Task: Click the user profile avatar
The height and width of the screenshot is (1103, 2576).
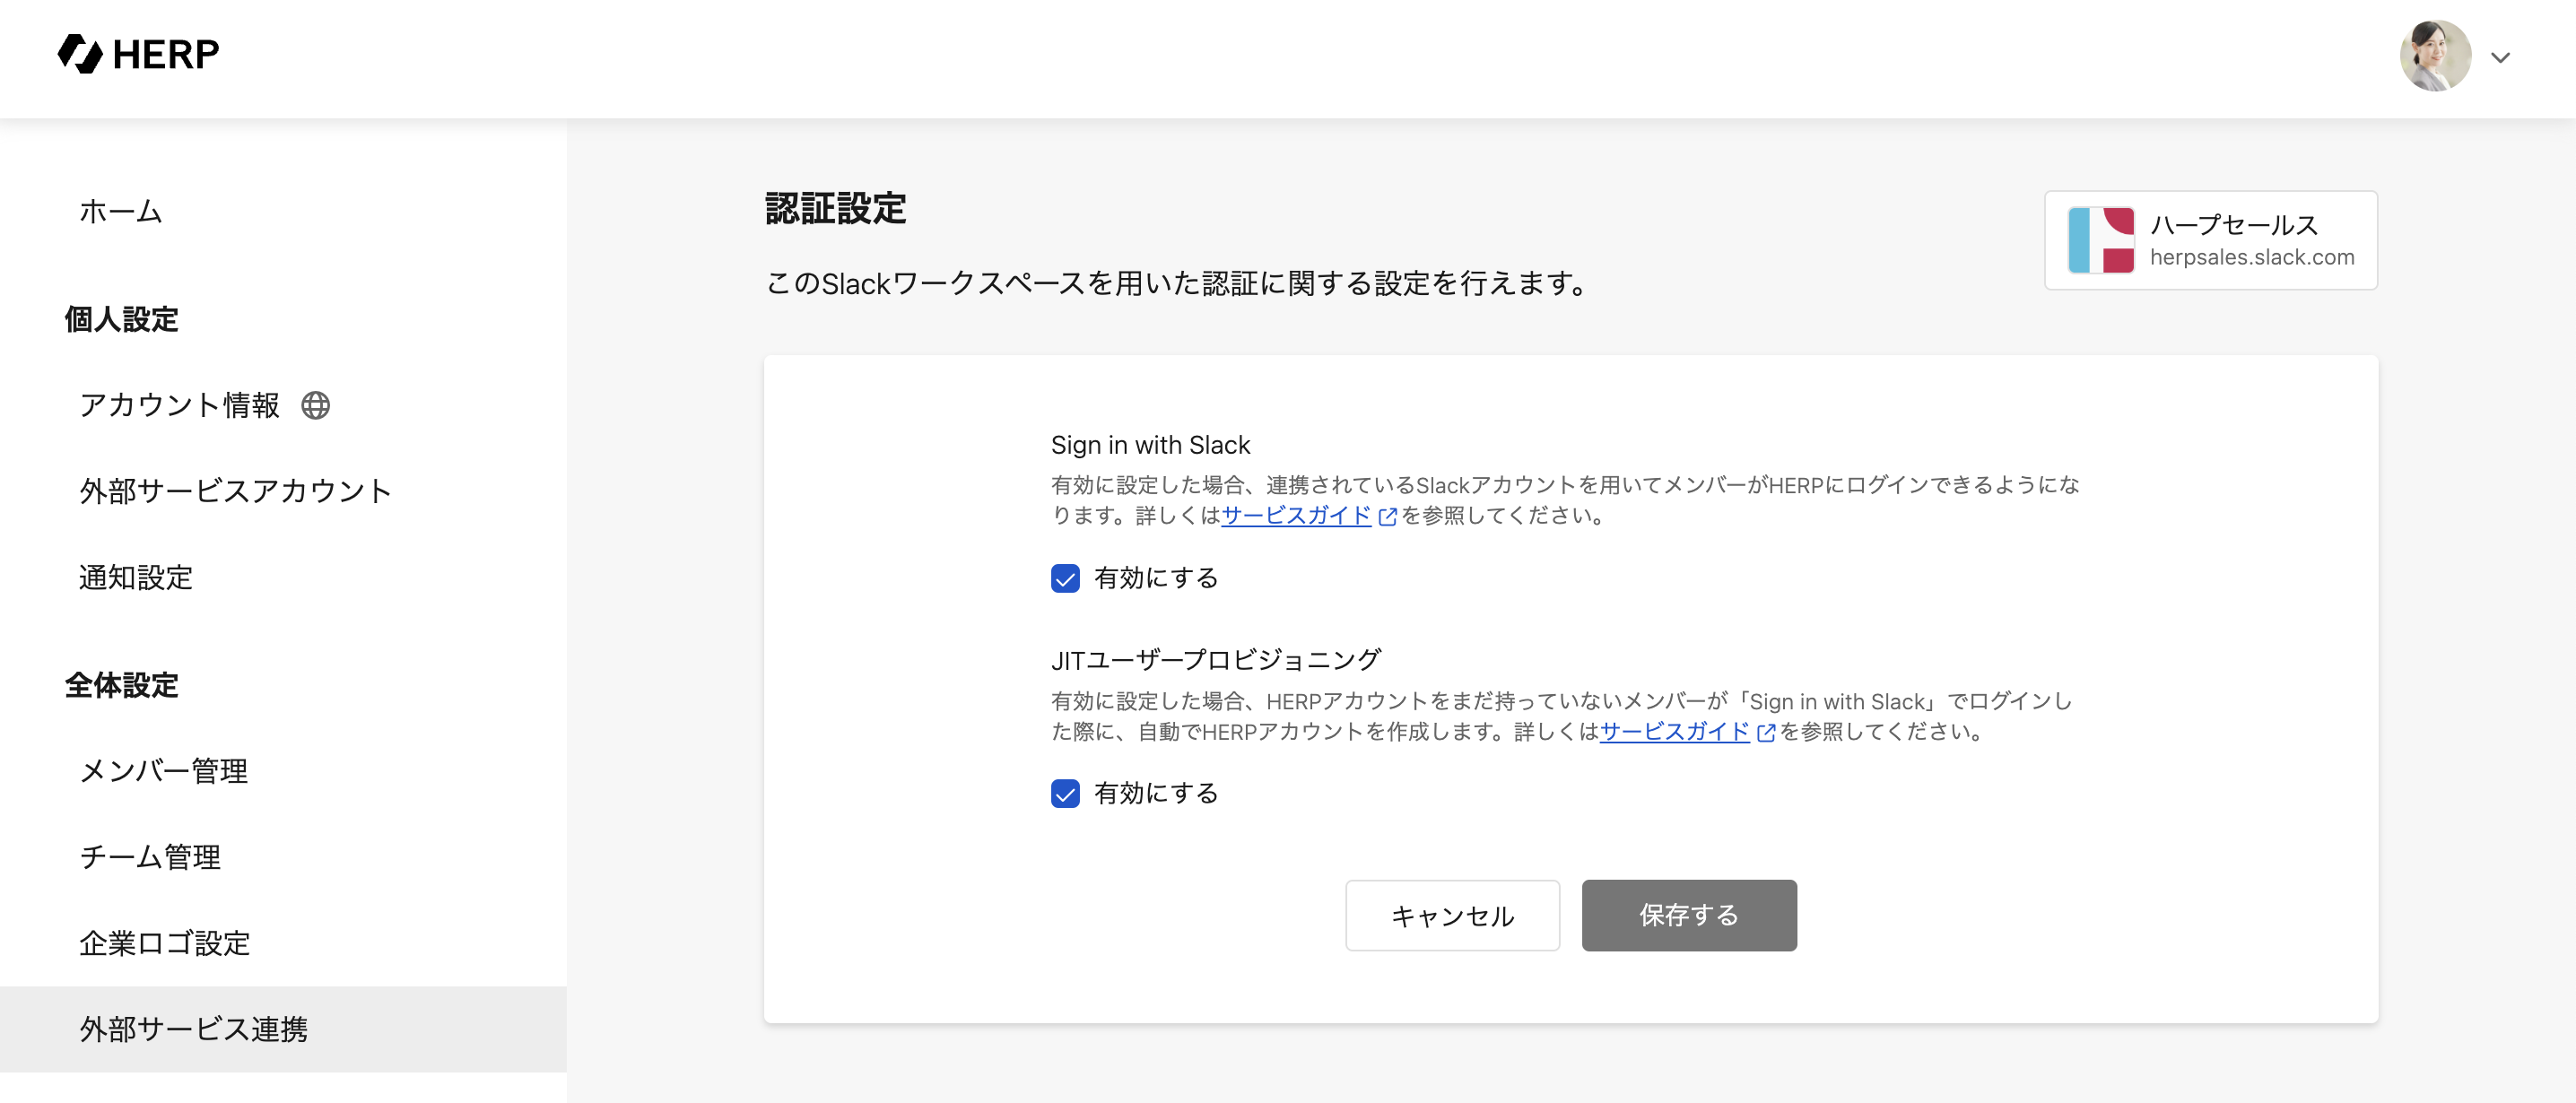Action: (x=2434, y=56)
